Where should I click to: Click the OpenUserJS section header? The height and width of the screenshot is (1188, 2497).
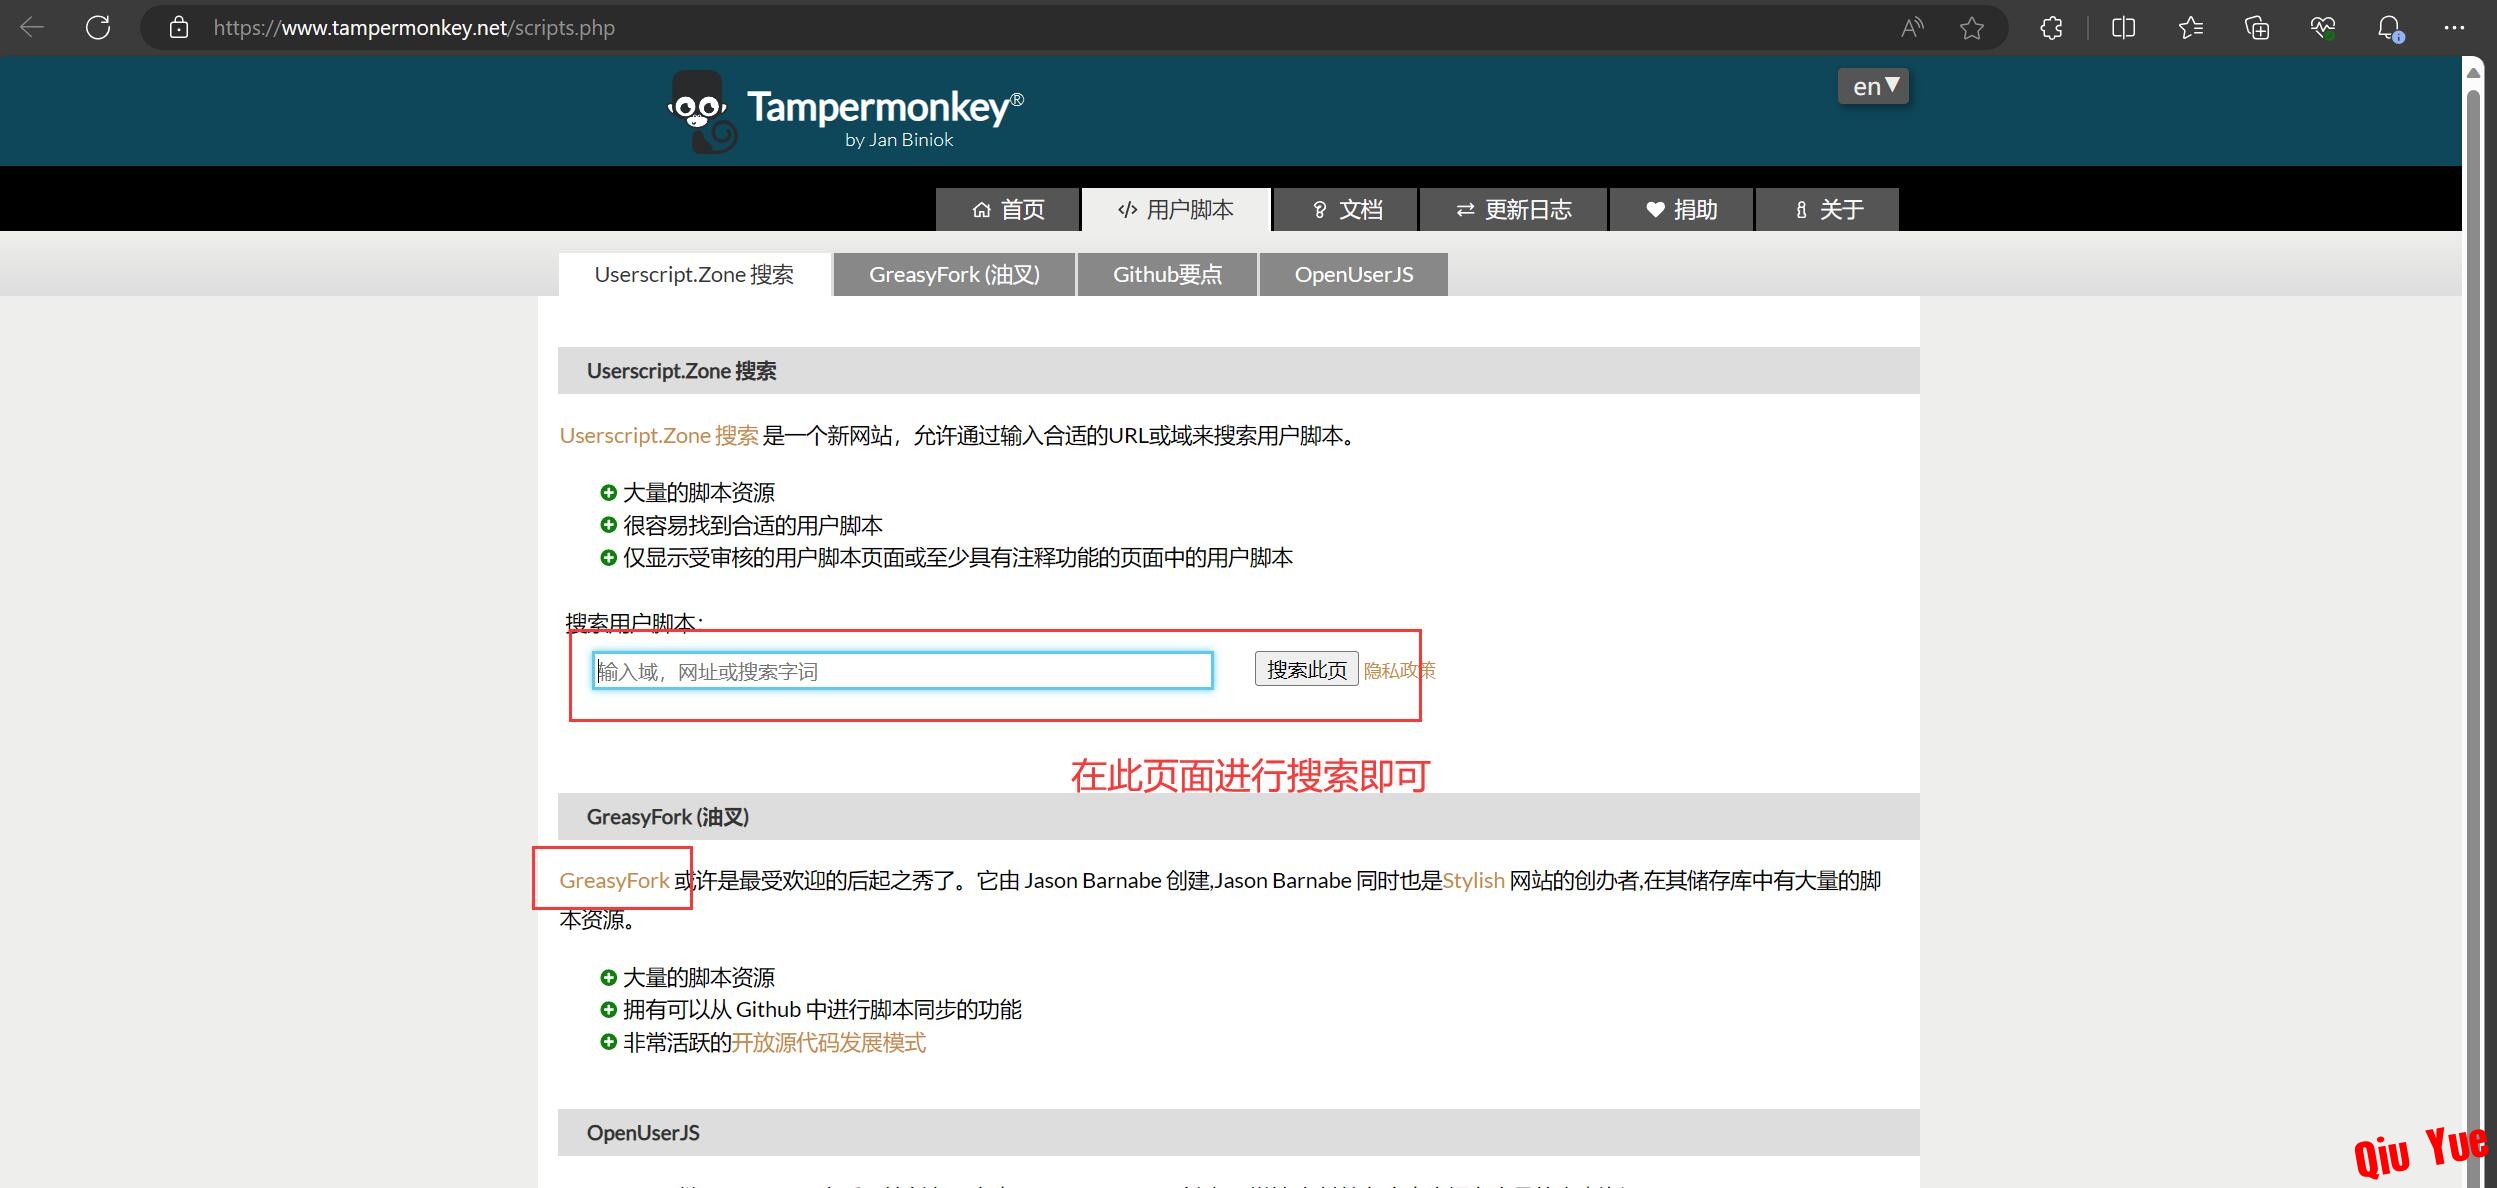(x=1238, y=1133)
